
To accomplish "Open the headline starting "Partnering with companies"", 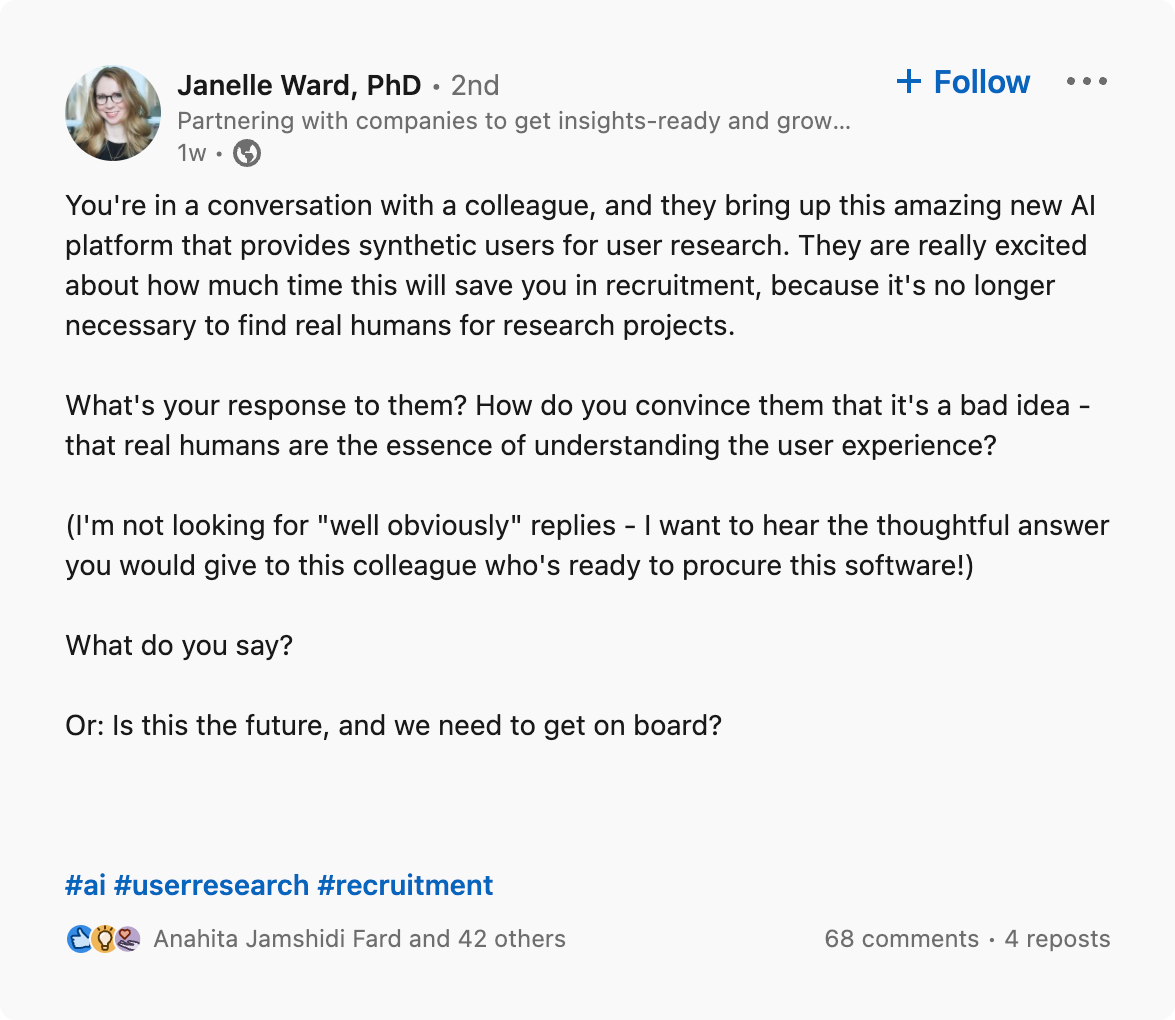I will point(513,122).
